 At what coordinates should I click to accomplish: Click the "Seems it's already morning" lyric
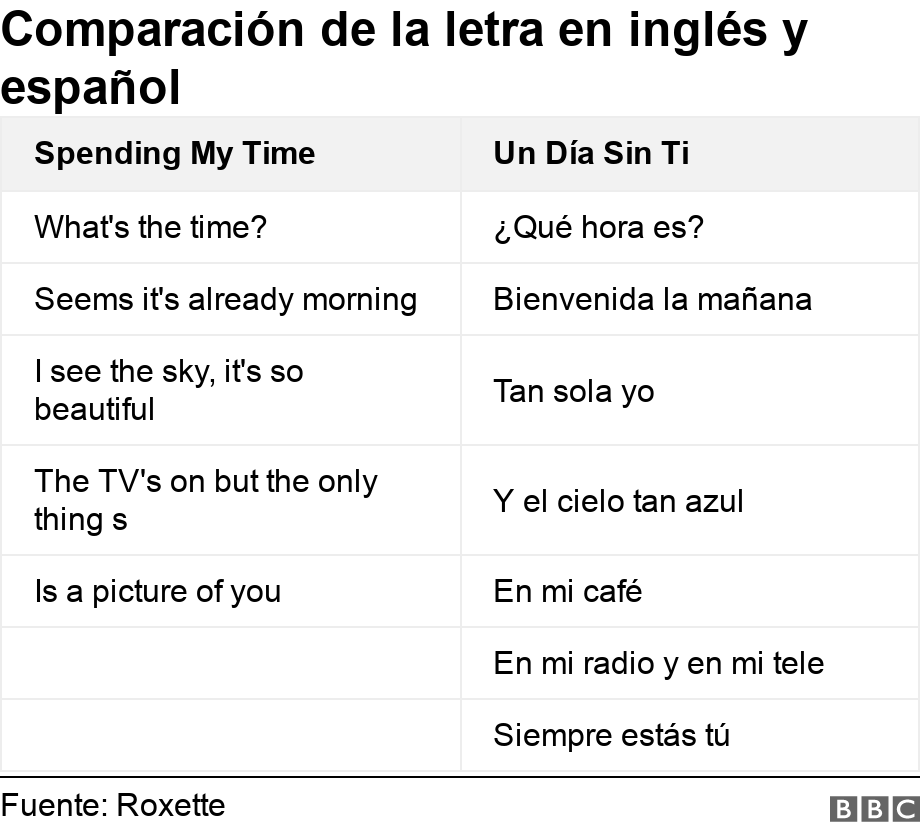[x=226, y=300]
